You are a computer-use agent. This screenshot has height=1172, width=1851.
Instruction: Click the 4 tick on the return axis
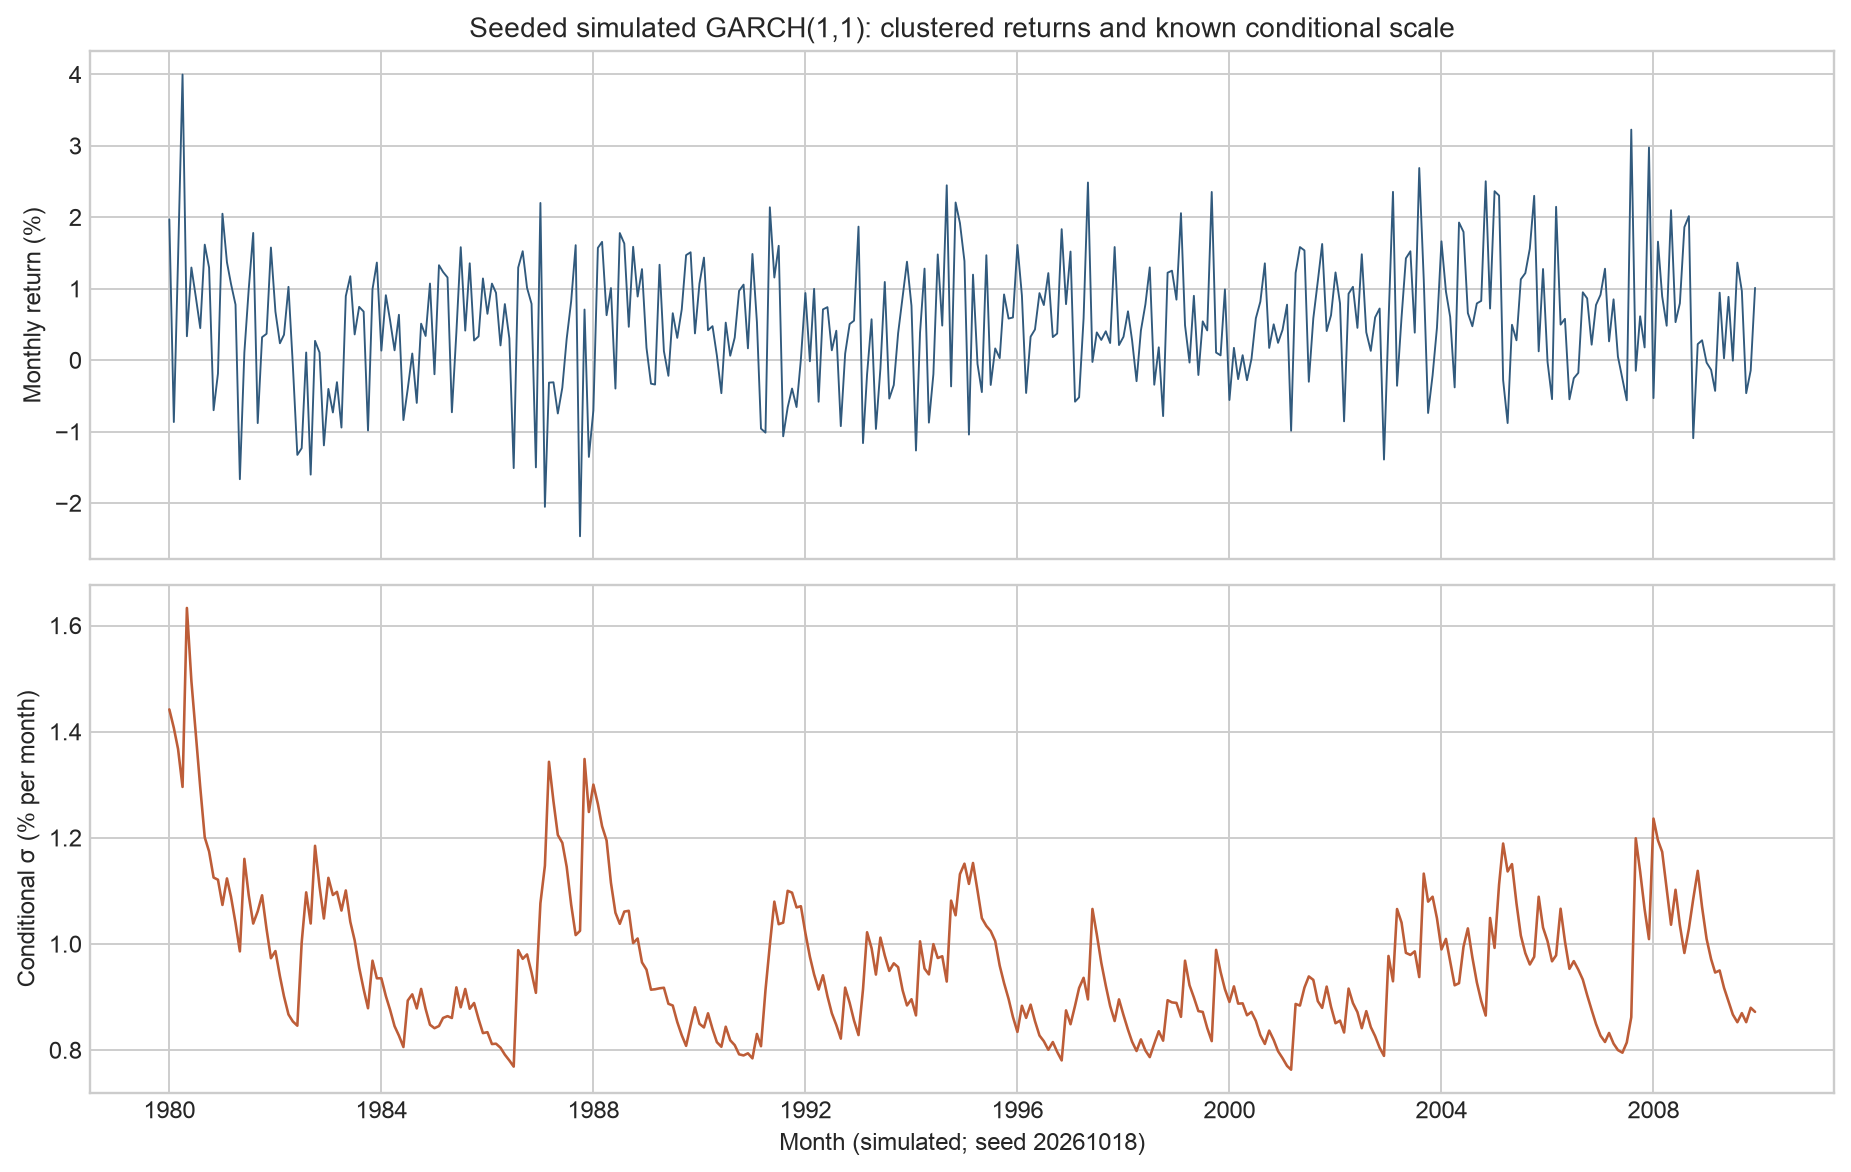tap(74, 75)
